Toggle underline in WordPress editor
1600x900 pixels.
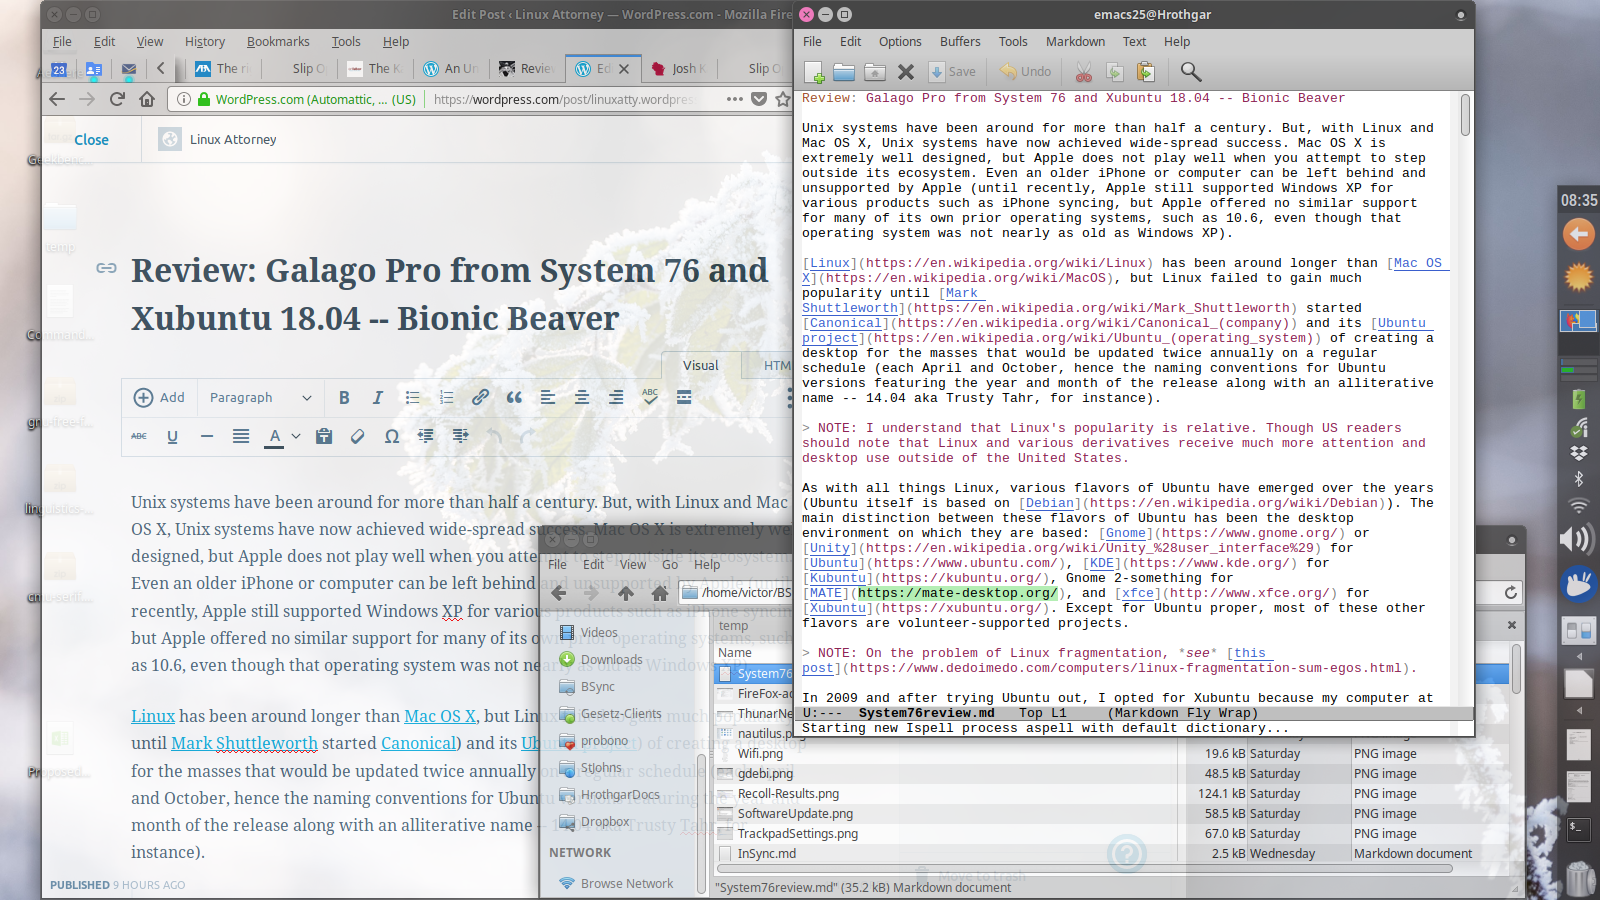[x=173, y=436]
